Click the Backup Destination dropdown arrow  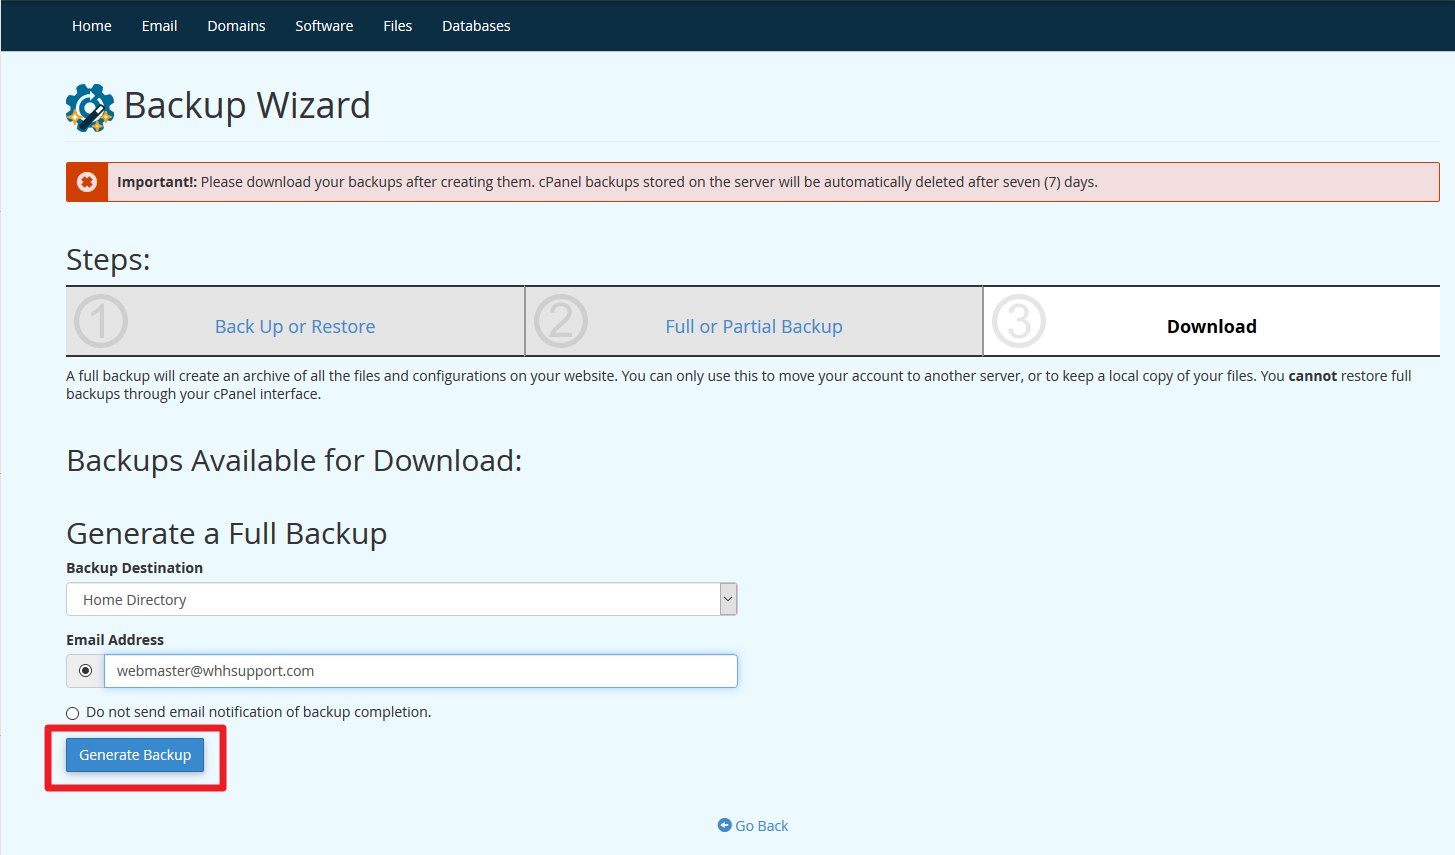click(728, 600)
